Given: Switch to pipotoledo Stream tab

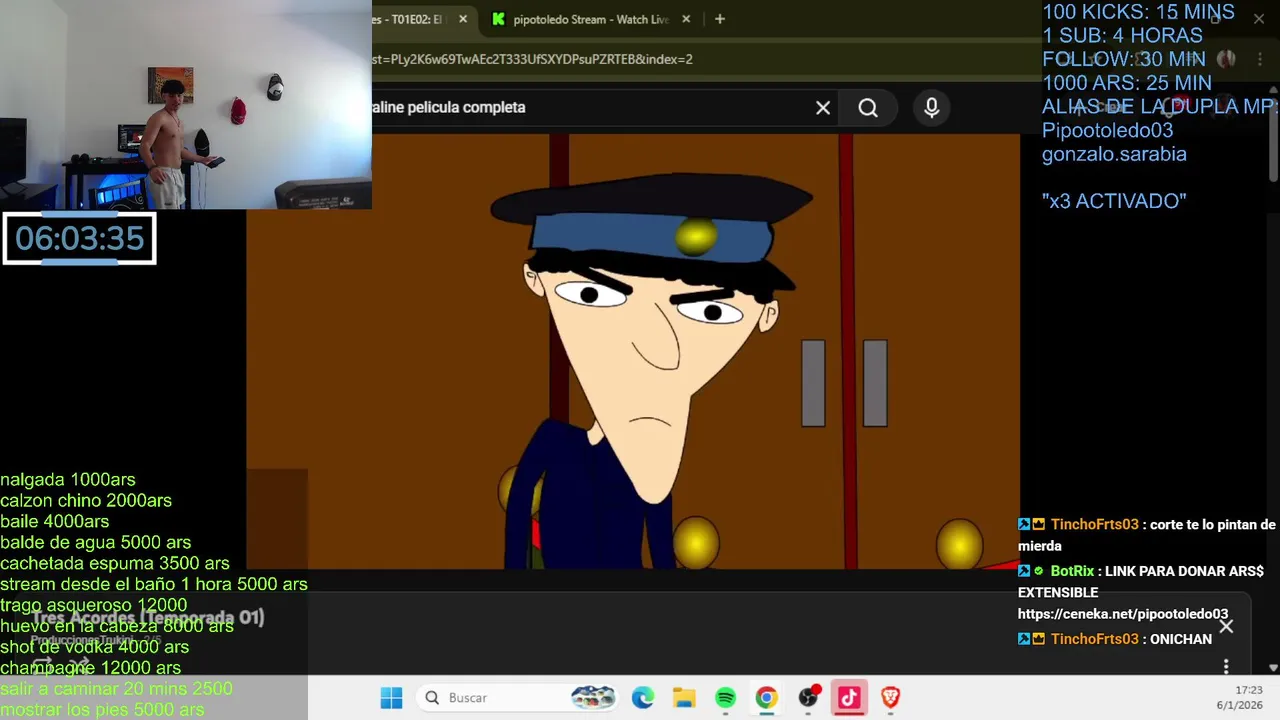Looking at the screenshot, I should coord(590,19).
